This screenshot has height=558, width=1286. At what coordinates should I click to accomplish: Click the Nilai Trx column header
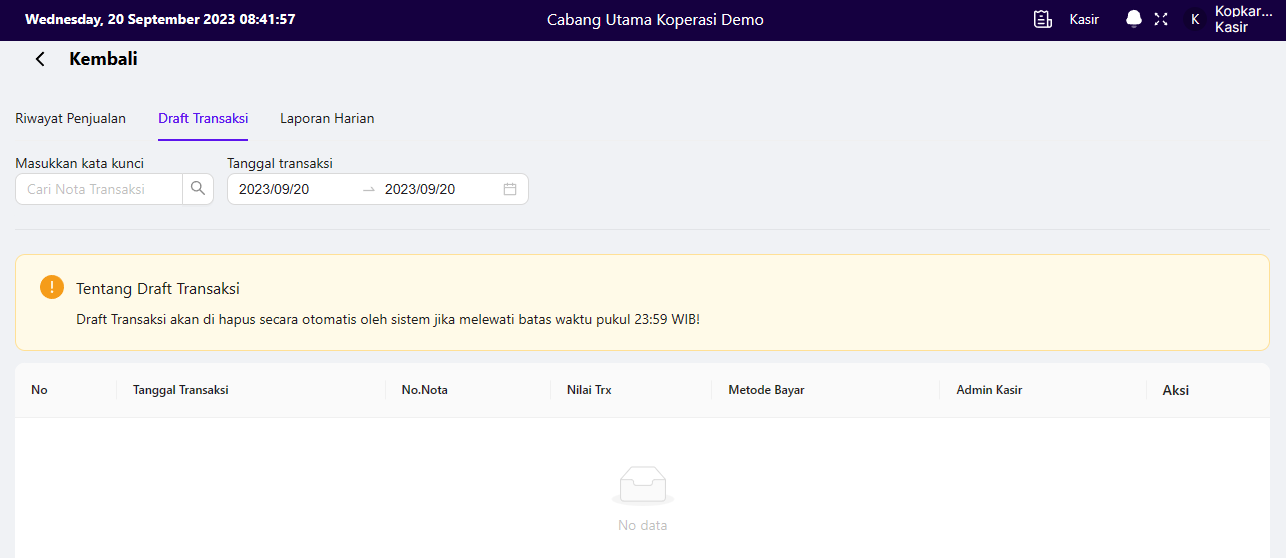pos(589,390)
